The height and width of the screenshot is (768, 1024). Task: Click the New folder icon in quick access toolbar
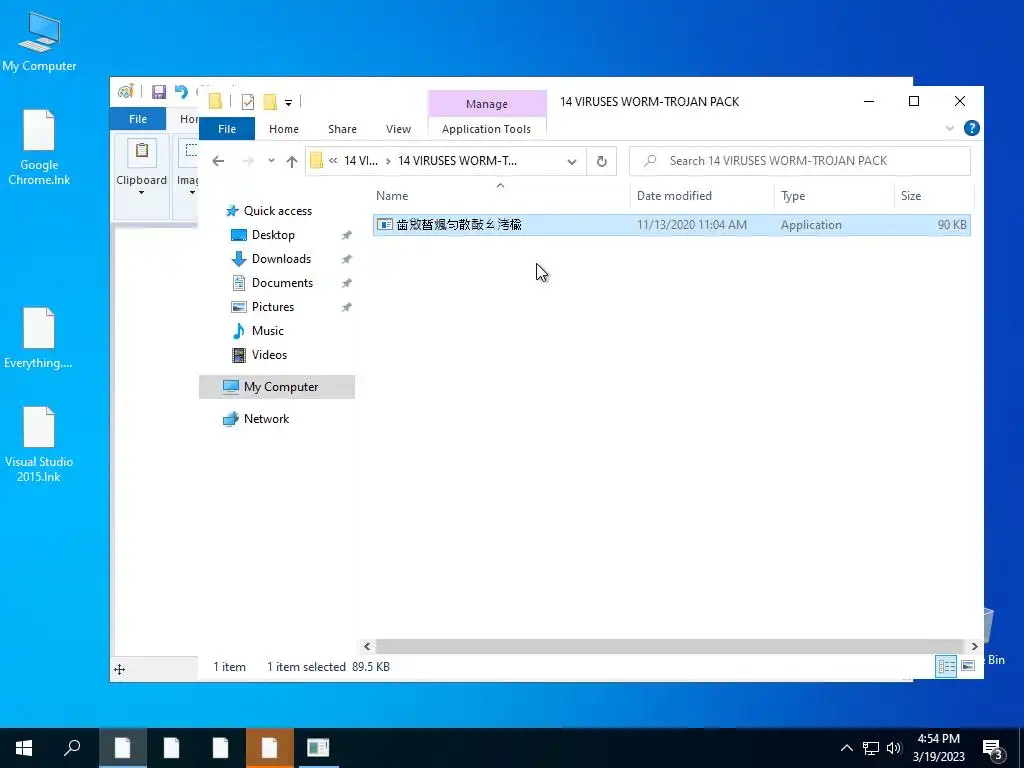tap(270, 102)
